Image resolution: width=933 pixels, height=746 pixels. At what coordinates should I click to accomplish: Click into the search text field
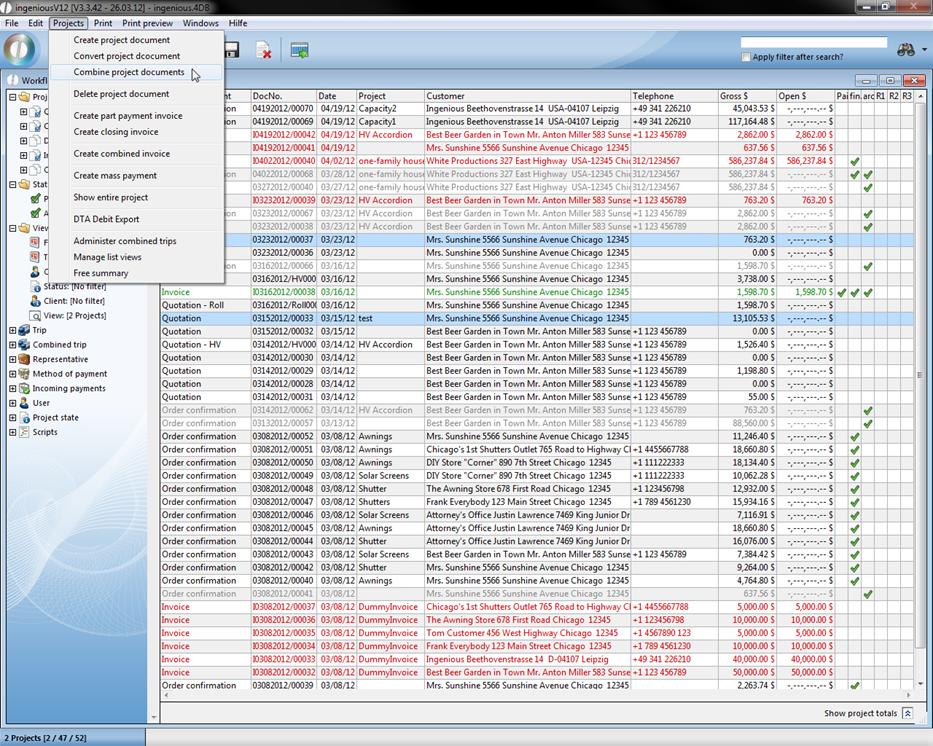pyautogui.click(x=813, y=43)
